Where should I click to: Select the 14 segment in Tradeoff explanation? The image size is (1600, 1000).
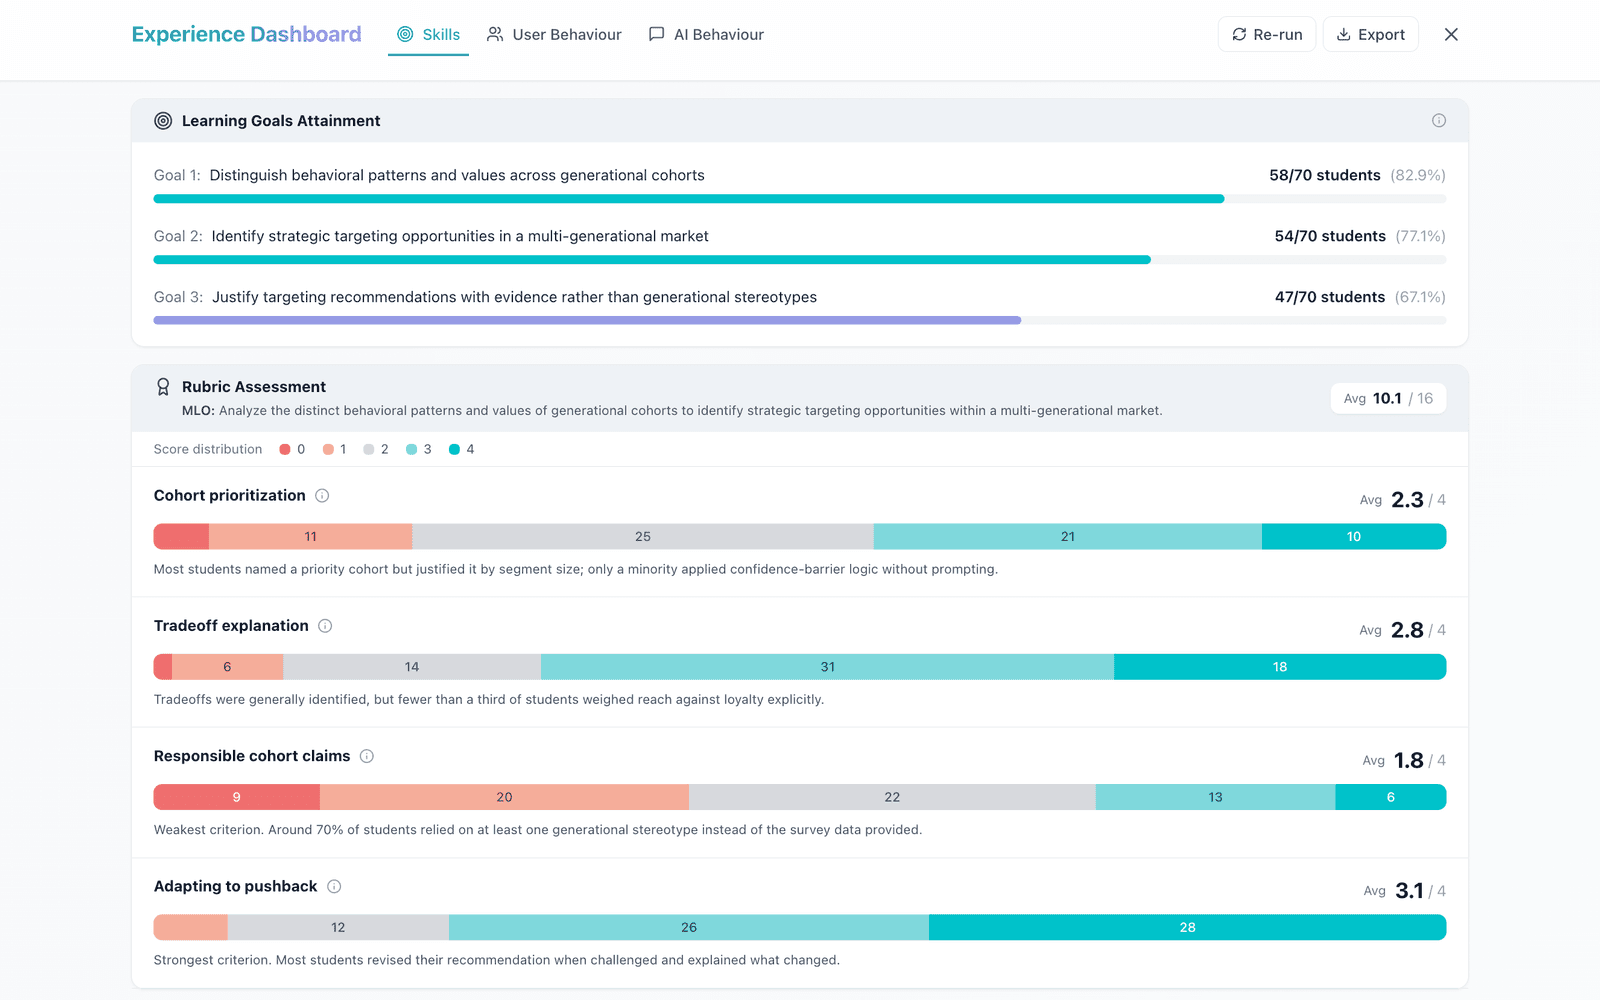click(412, 667)
